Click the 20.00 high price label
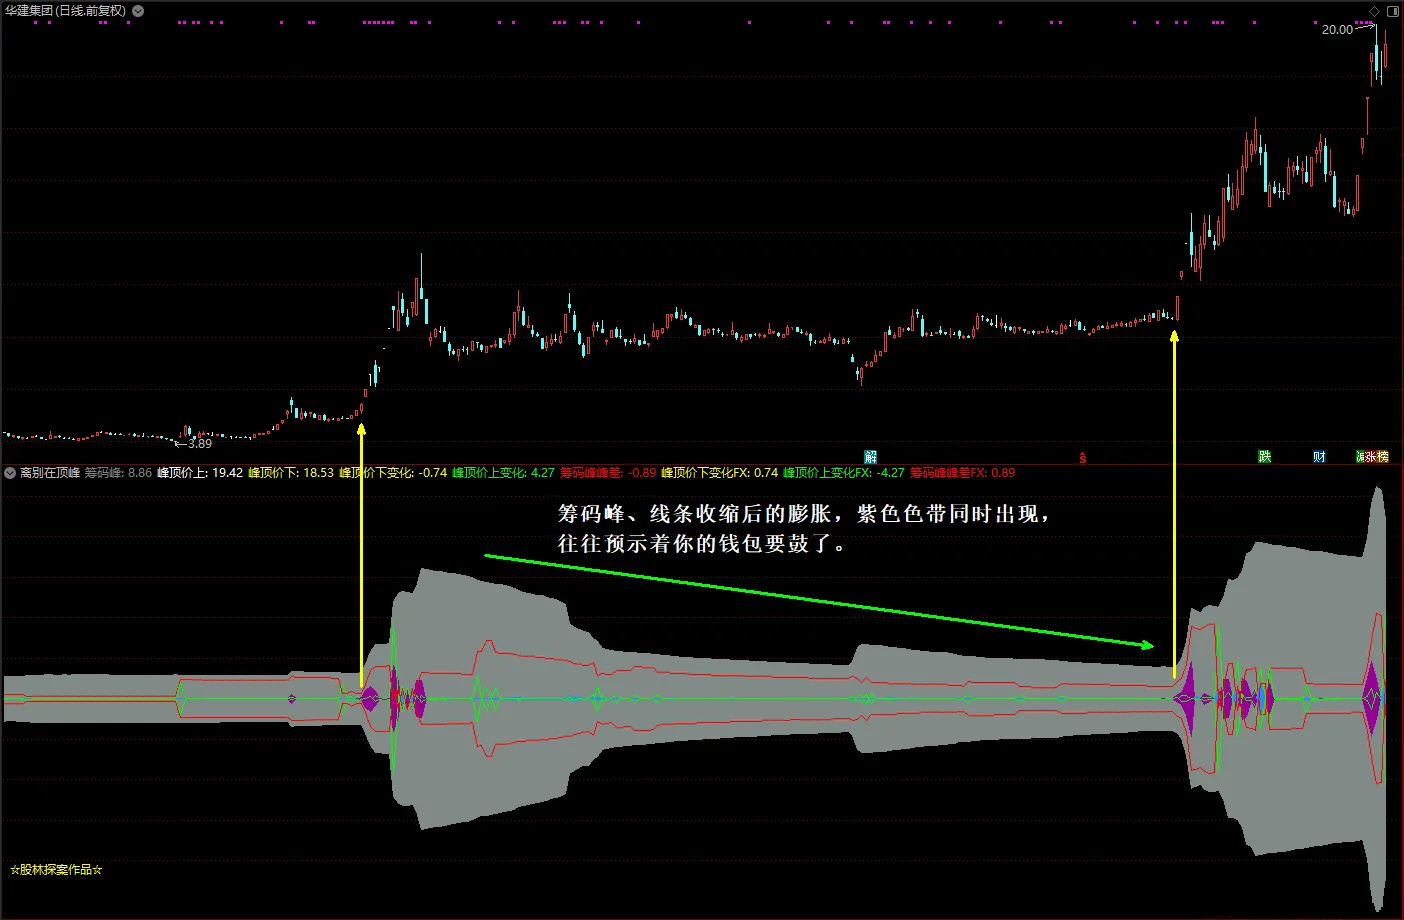1404x920 pixels. pos(1337,29)
